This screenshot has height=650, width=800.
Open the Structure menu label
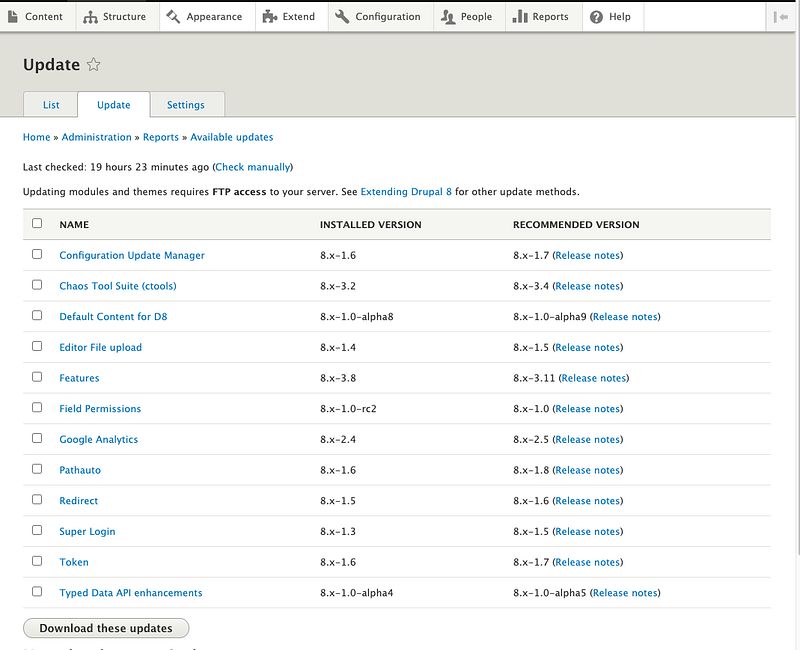coord(124,17)
